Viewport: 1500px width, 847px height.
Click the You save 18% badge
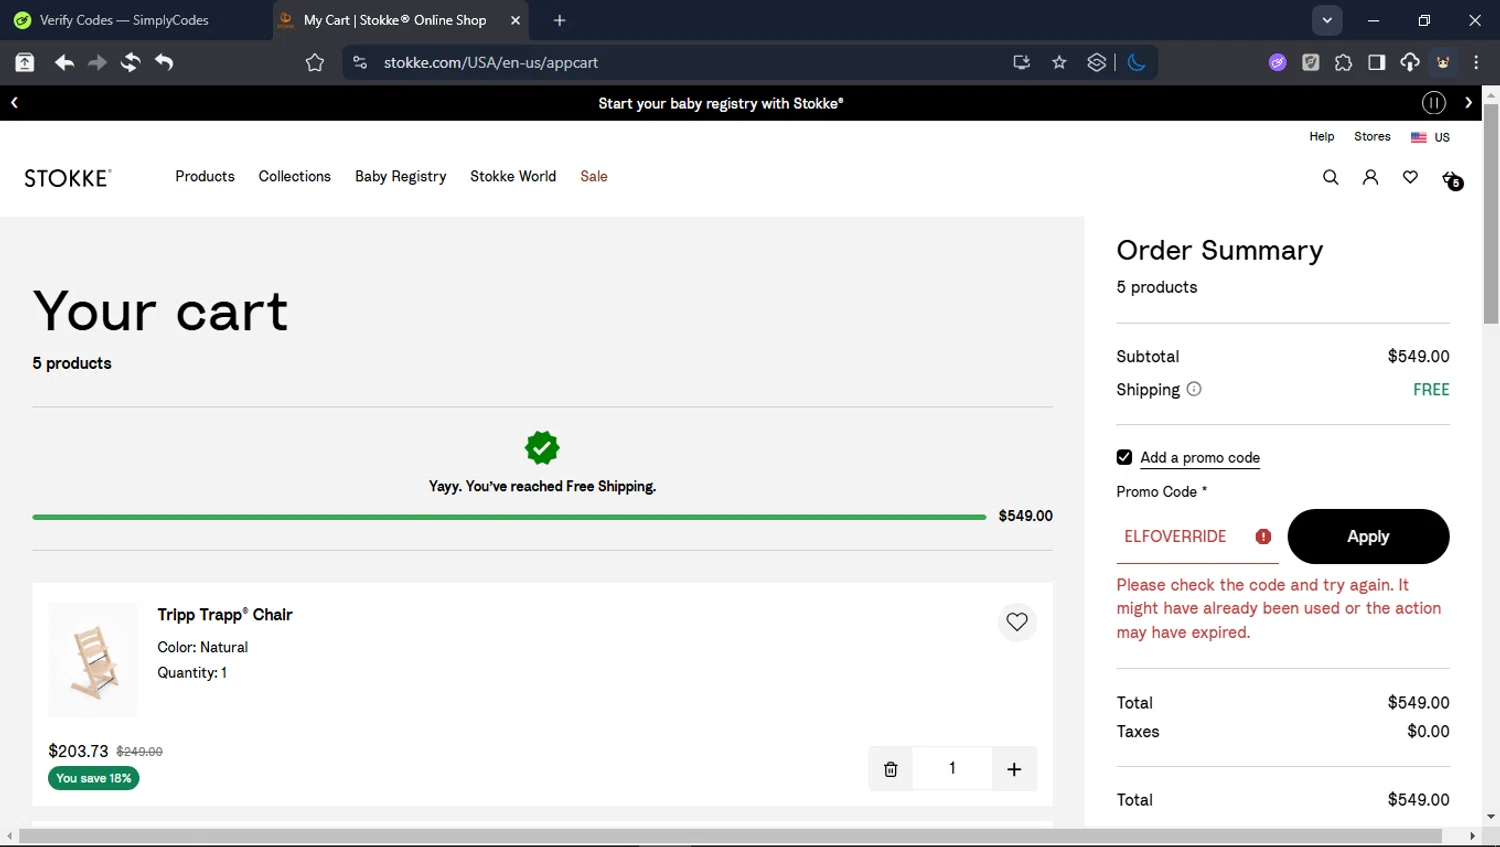tap(94, 778)
